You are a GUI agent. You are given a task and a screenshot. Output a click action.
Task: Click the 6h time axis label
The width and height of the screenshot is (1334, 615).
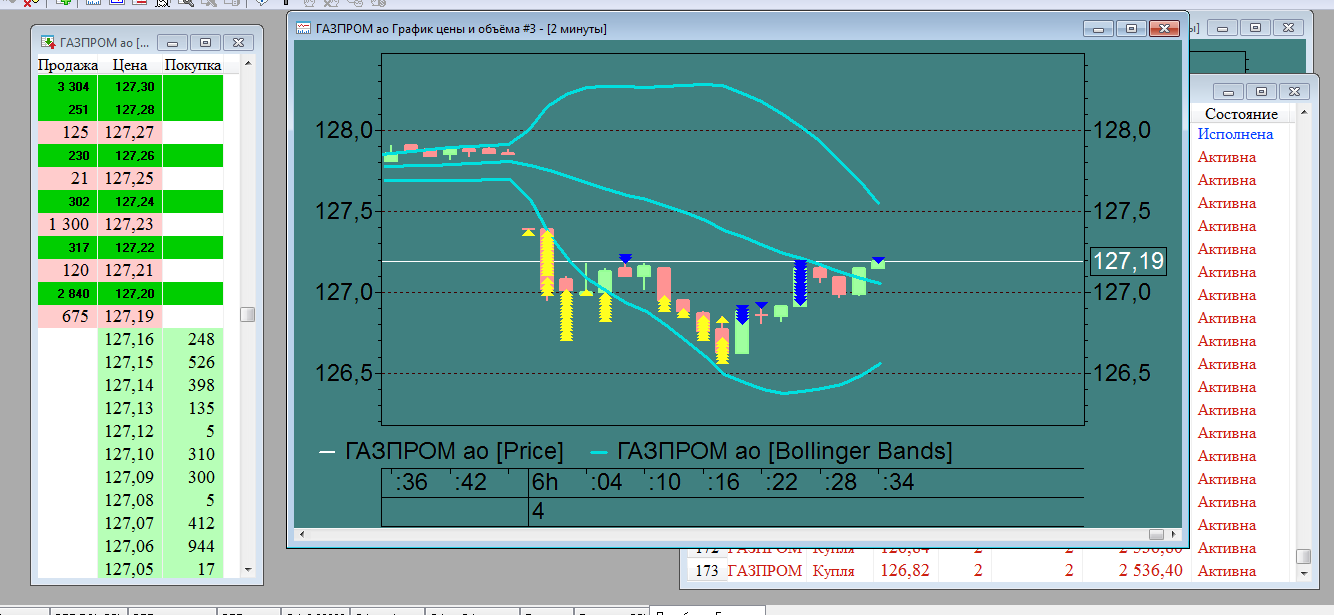tap(545, 482)
